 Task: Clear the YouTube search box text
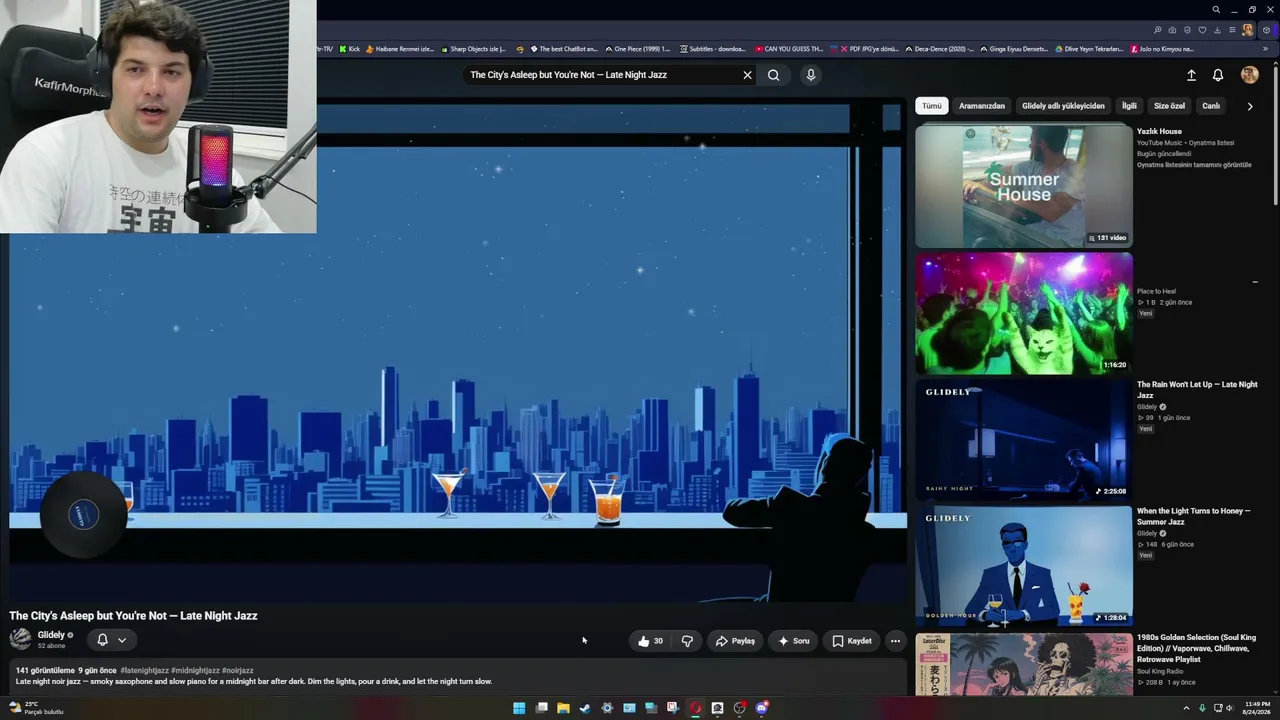click(x=747, y=75)
